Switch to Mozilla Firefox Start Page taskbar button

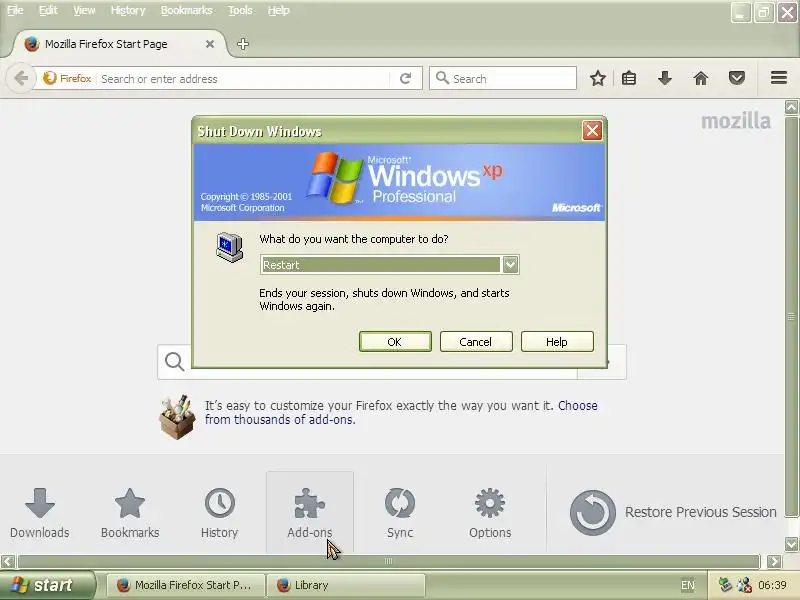(185, 585)
